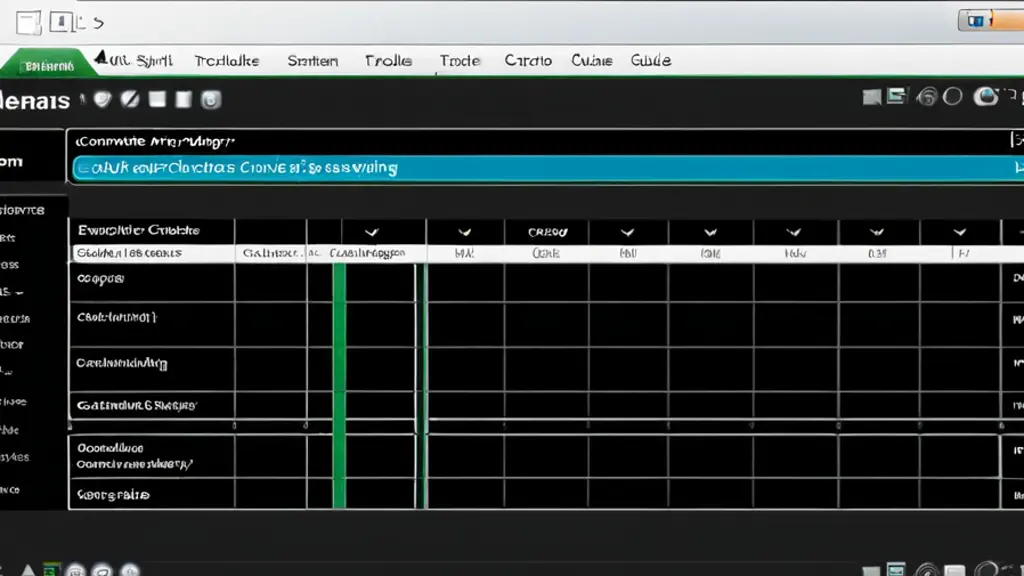Viewport: 1024px width, 576px height.
Task: Select the rounded camera-like icon ending the left toolbar group
Action: pyautogui.click(x=210, y=100)
